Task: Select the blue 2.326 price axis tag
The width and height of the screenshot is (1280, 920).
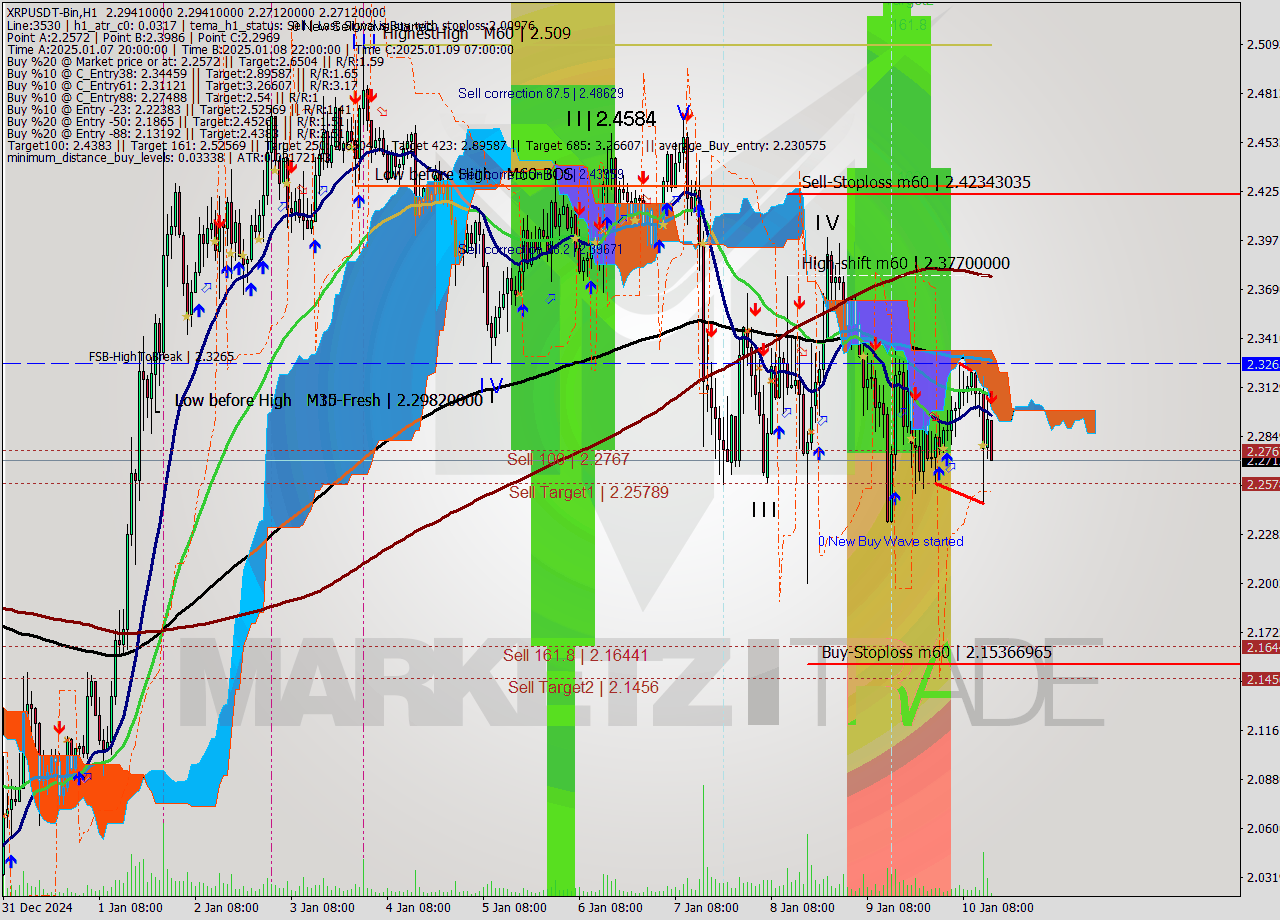Action: (1260, 364)
